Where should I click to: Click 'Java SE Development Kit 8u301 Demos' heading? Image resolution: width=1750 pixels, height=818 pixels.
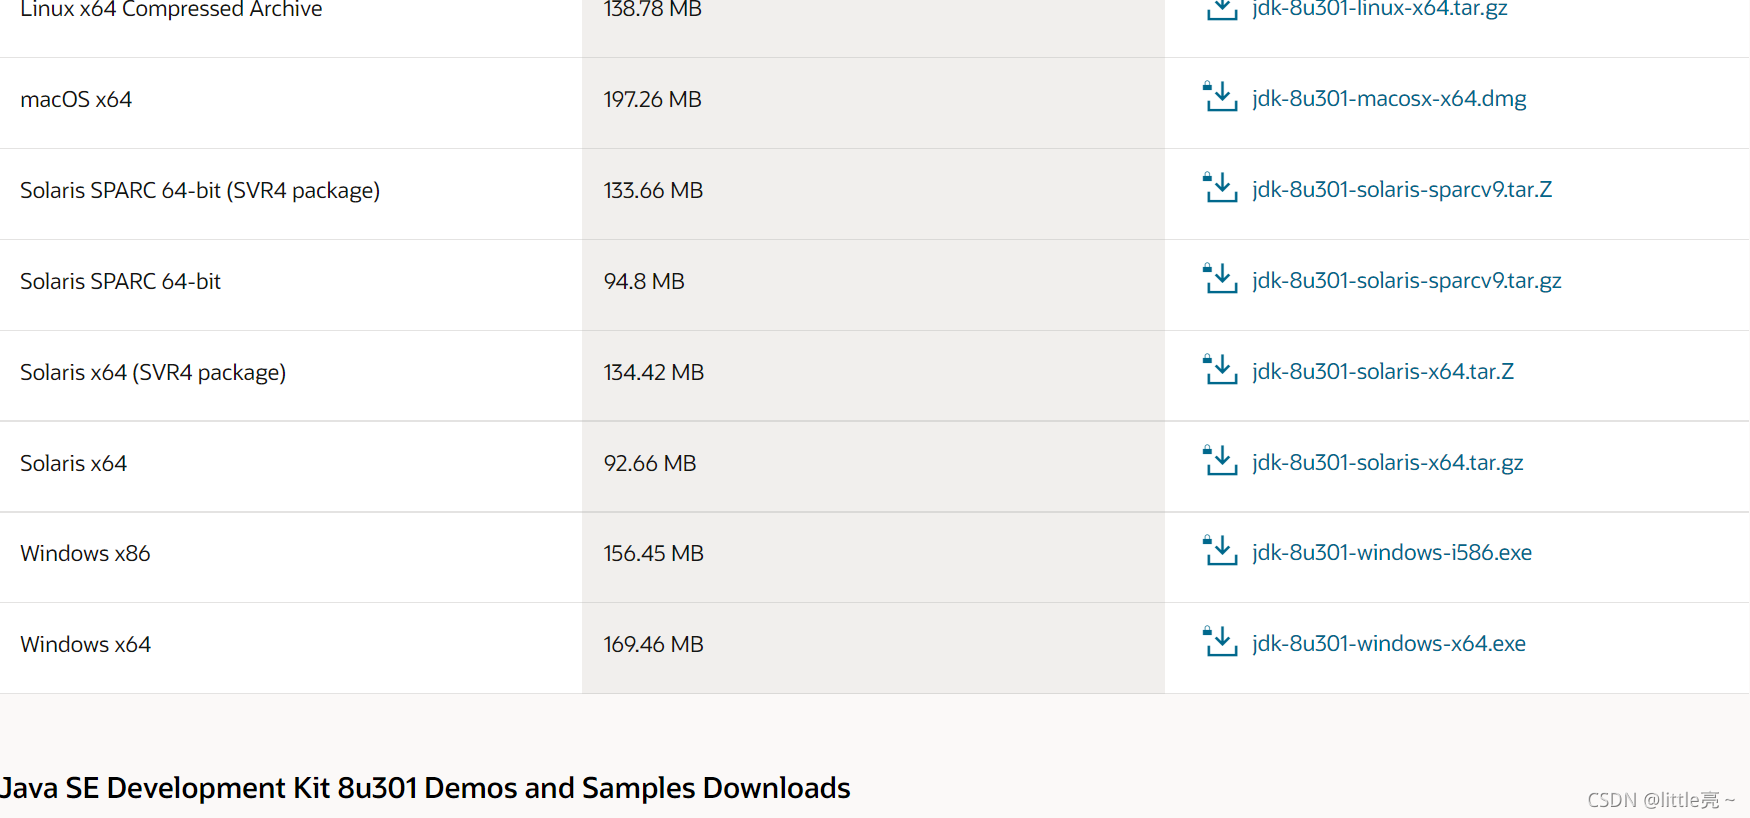tap(425, 788)
